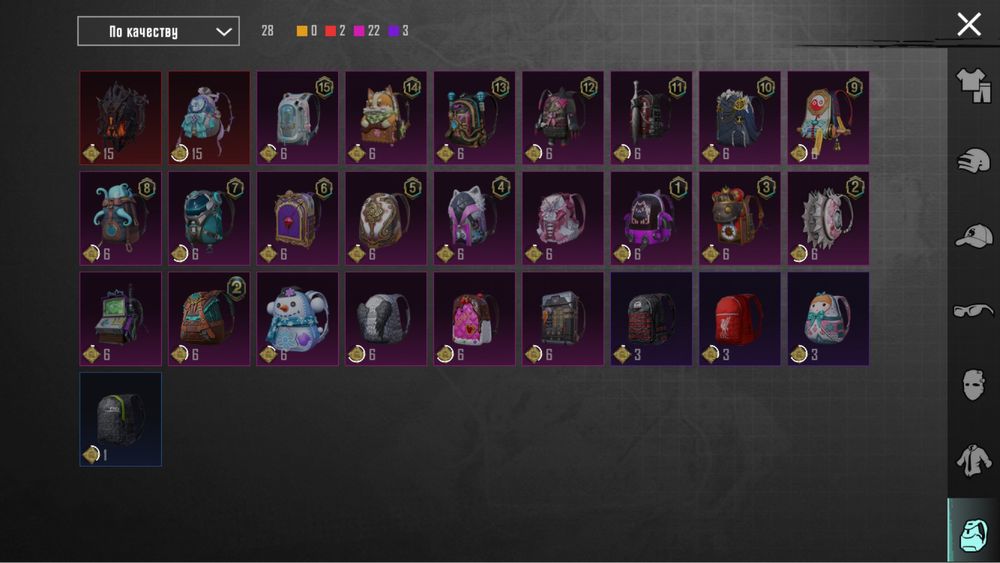The width and height of the screenshot is (1000, 563).
Task: Pick the octopus backpack numbered 8
Action: point(121,218)
